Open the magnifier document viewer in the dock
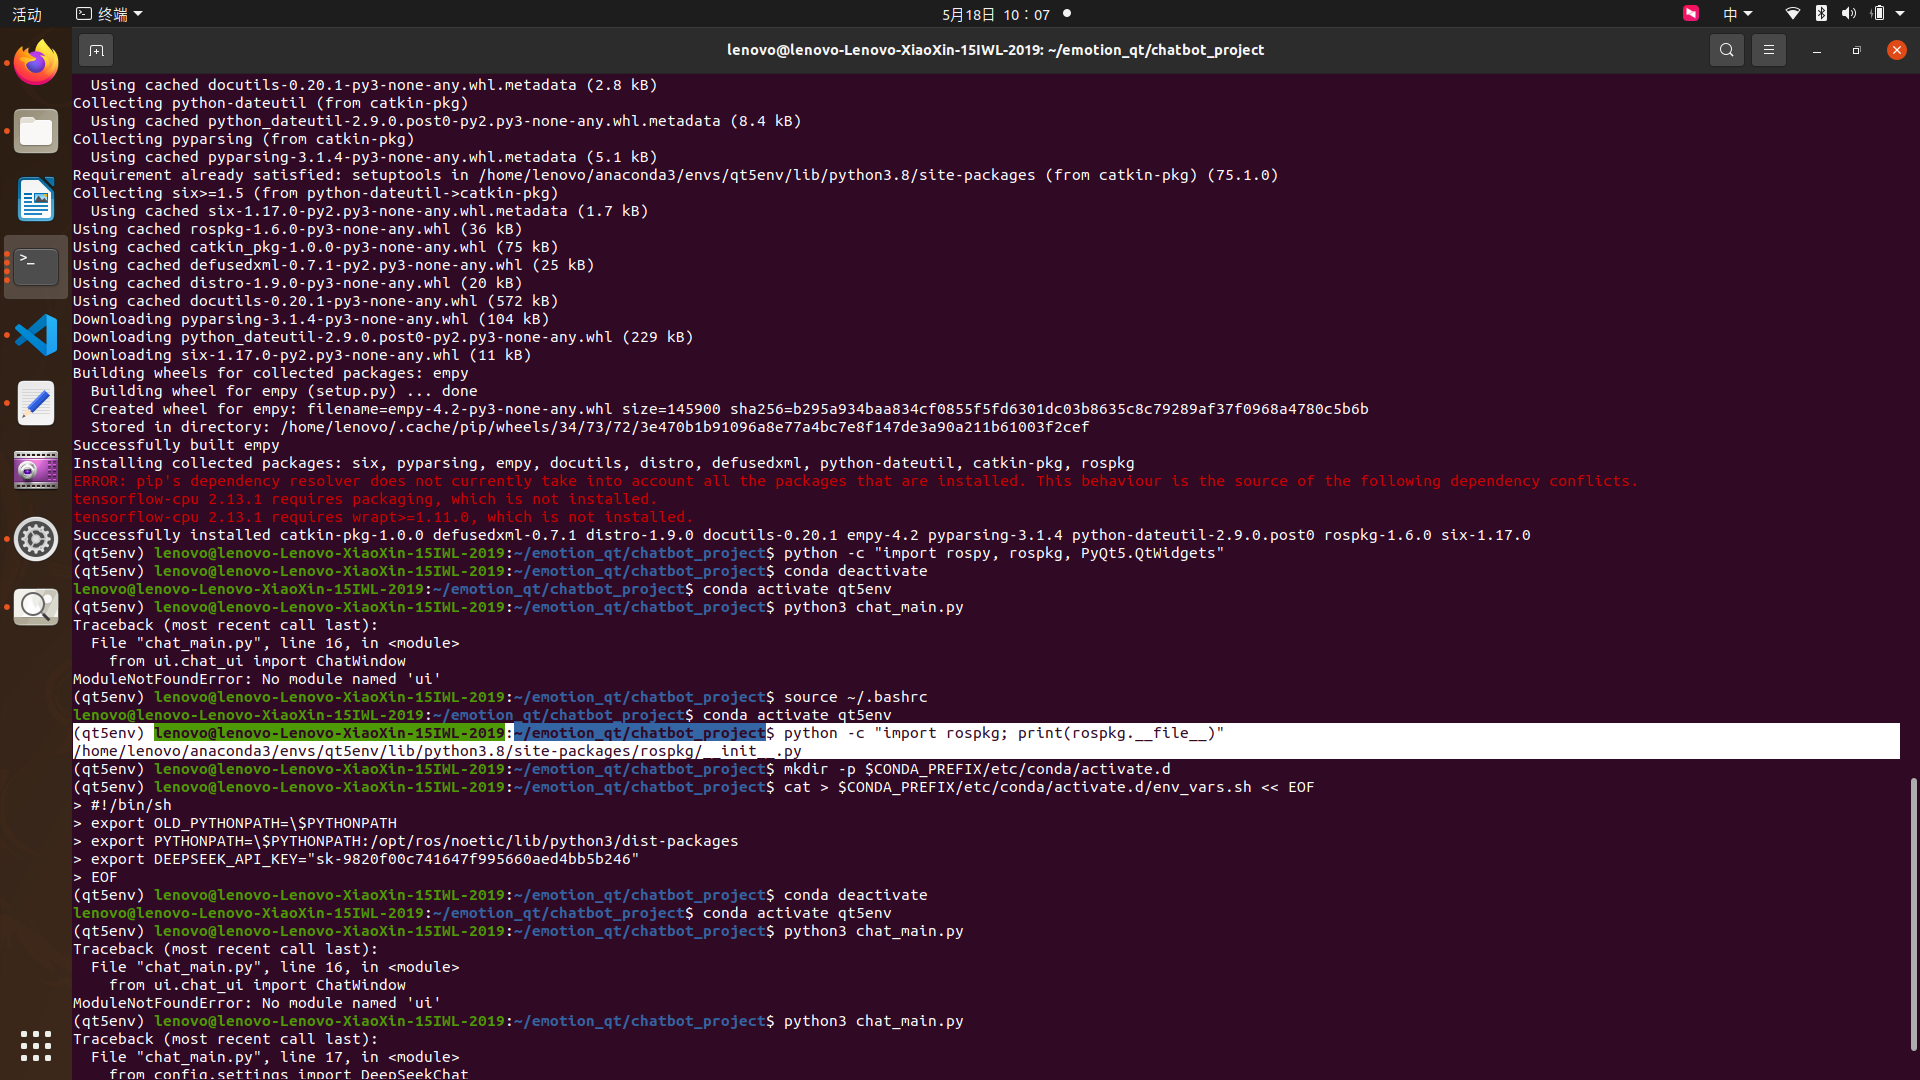1920x1080 pixels. point(36,607)
